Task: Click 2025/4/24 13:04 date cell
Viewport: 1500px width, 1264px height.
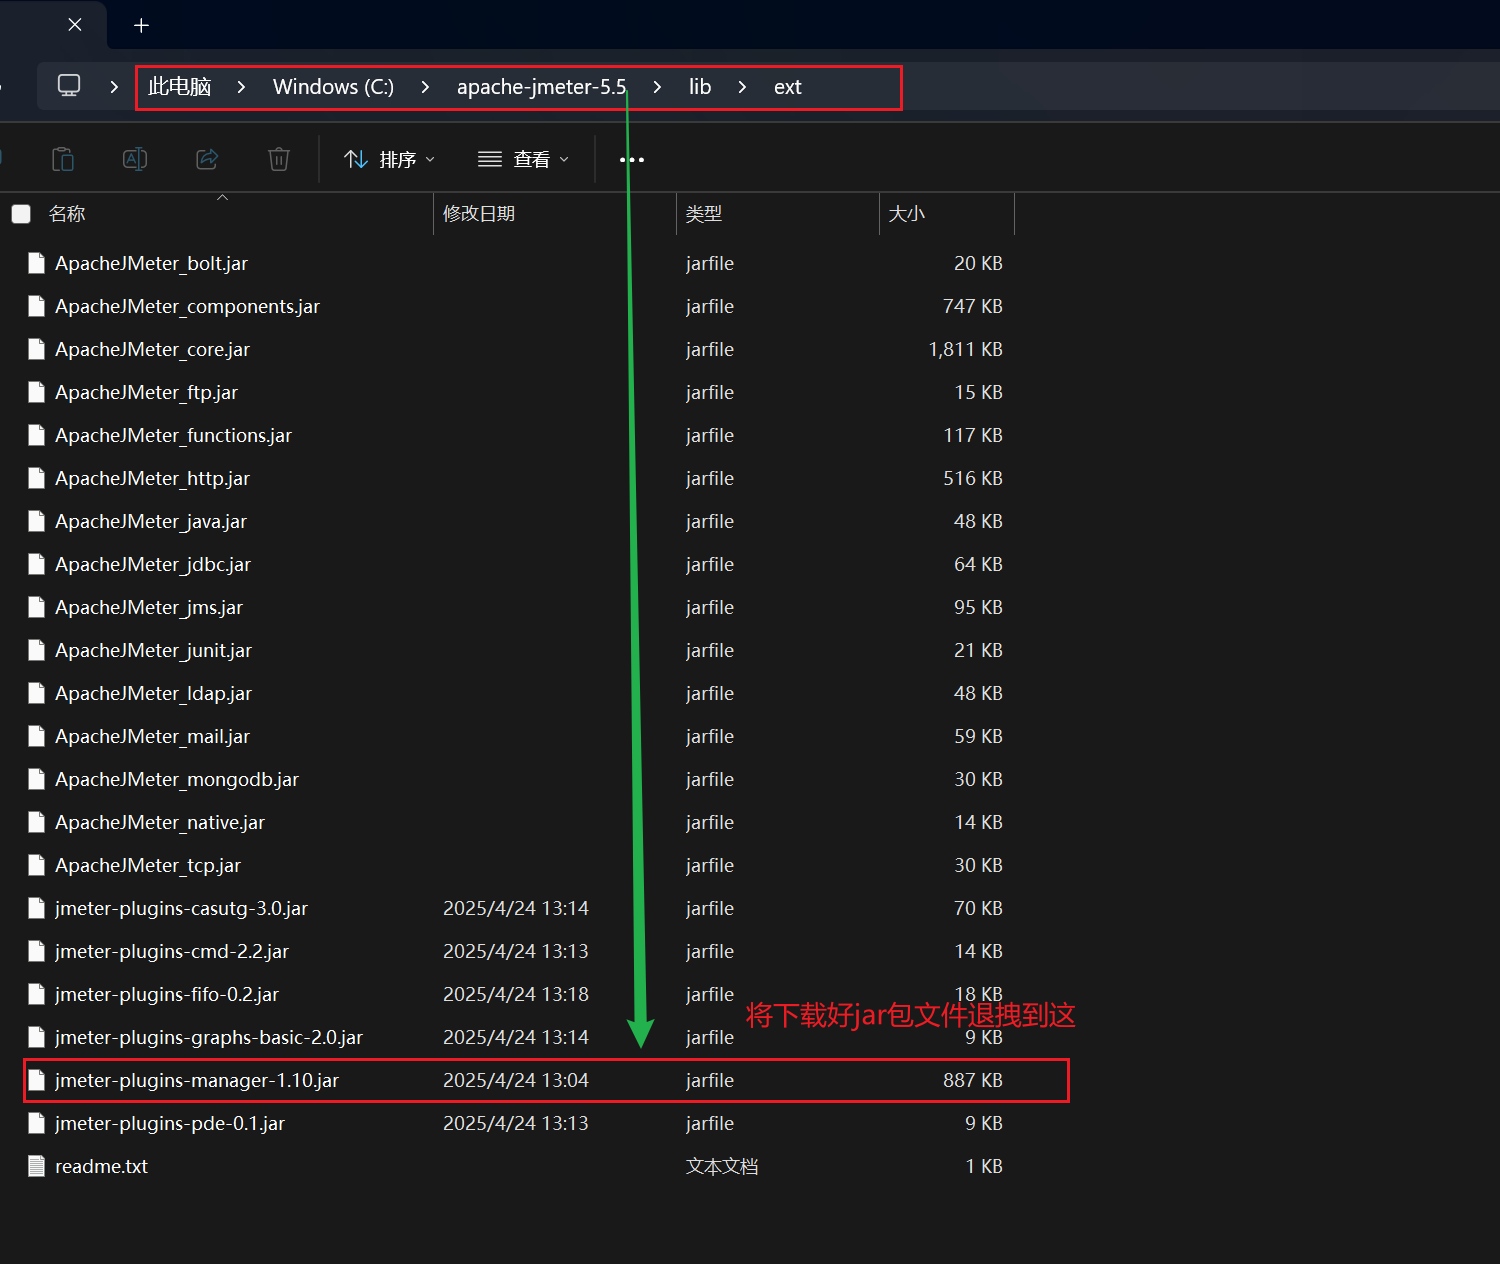Action: coord(516,1080)
